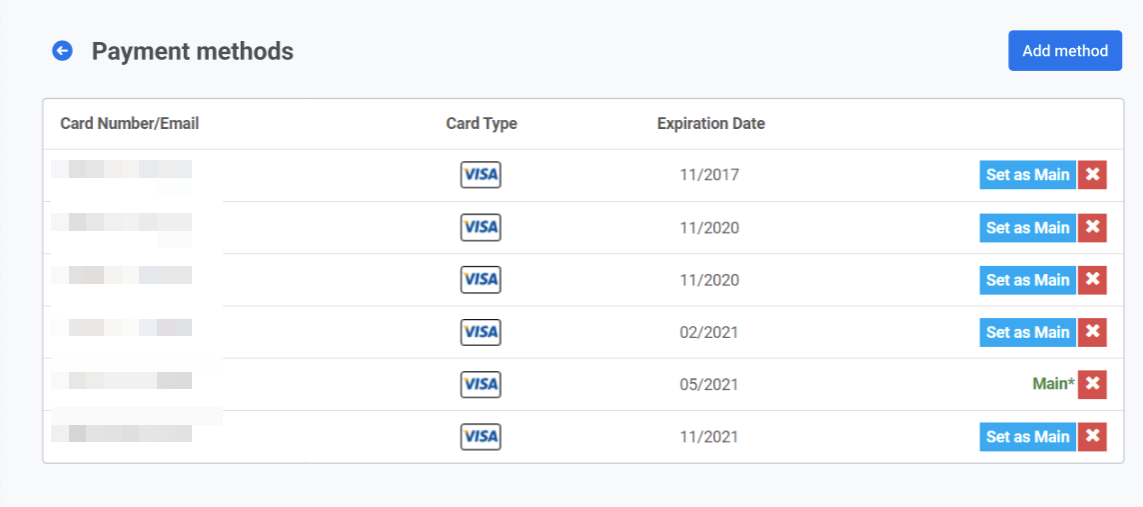Set the 02/2021 card as Main
1143x507 pixels.
[x=1027, y=332]
